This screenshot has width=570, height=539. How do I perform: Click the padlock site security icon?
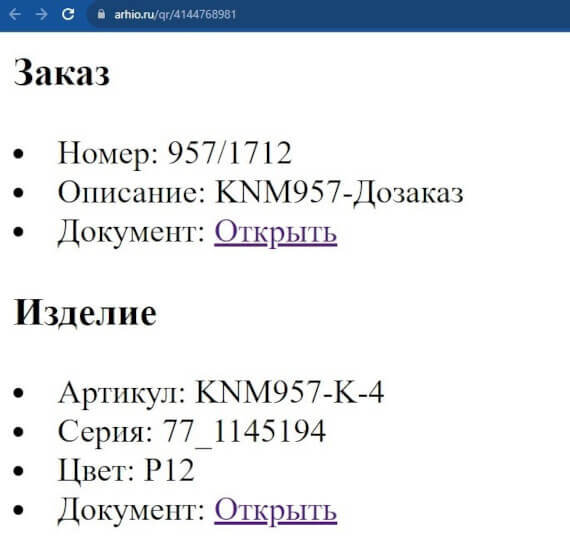(101, 15)
